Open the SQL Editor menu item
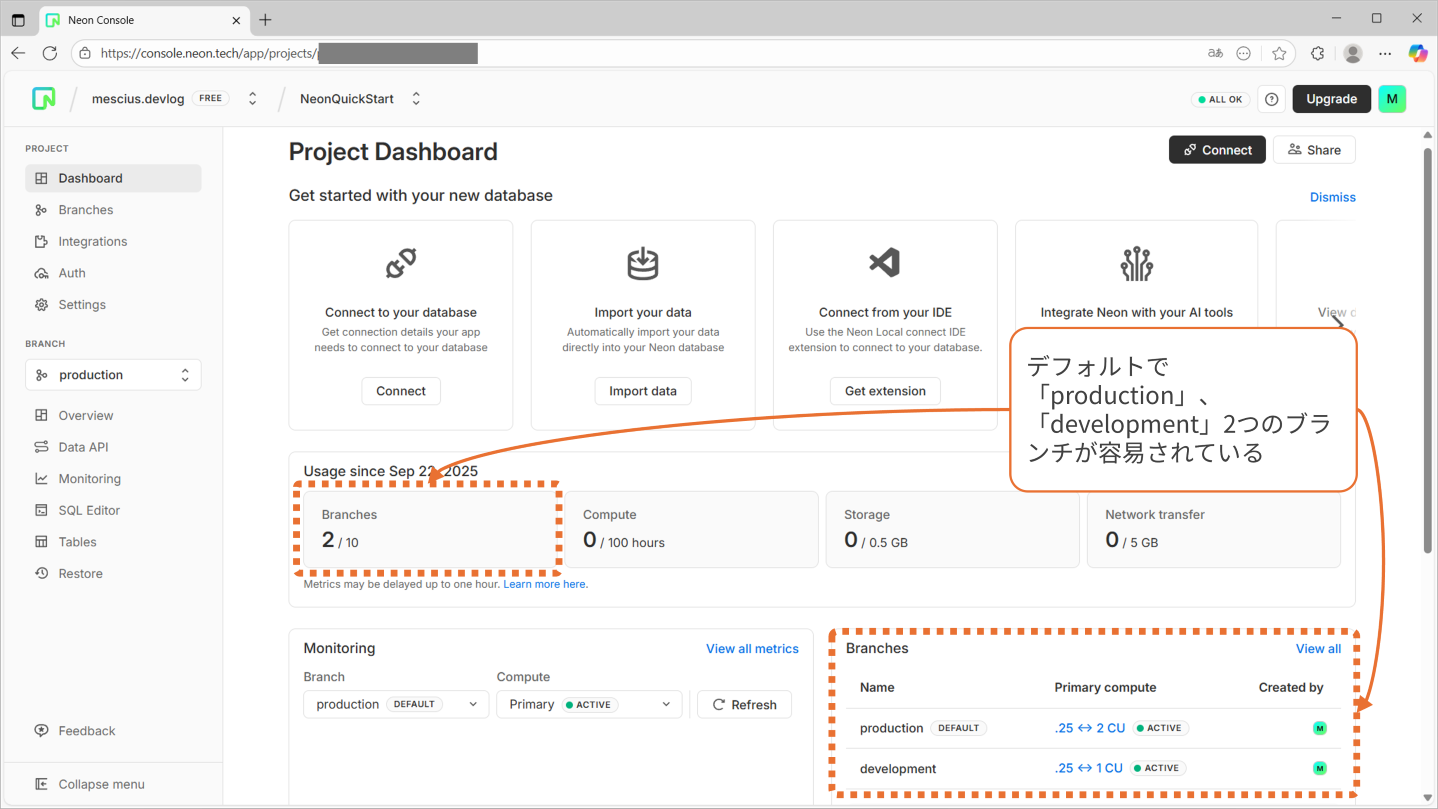 [89, 510]
